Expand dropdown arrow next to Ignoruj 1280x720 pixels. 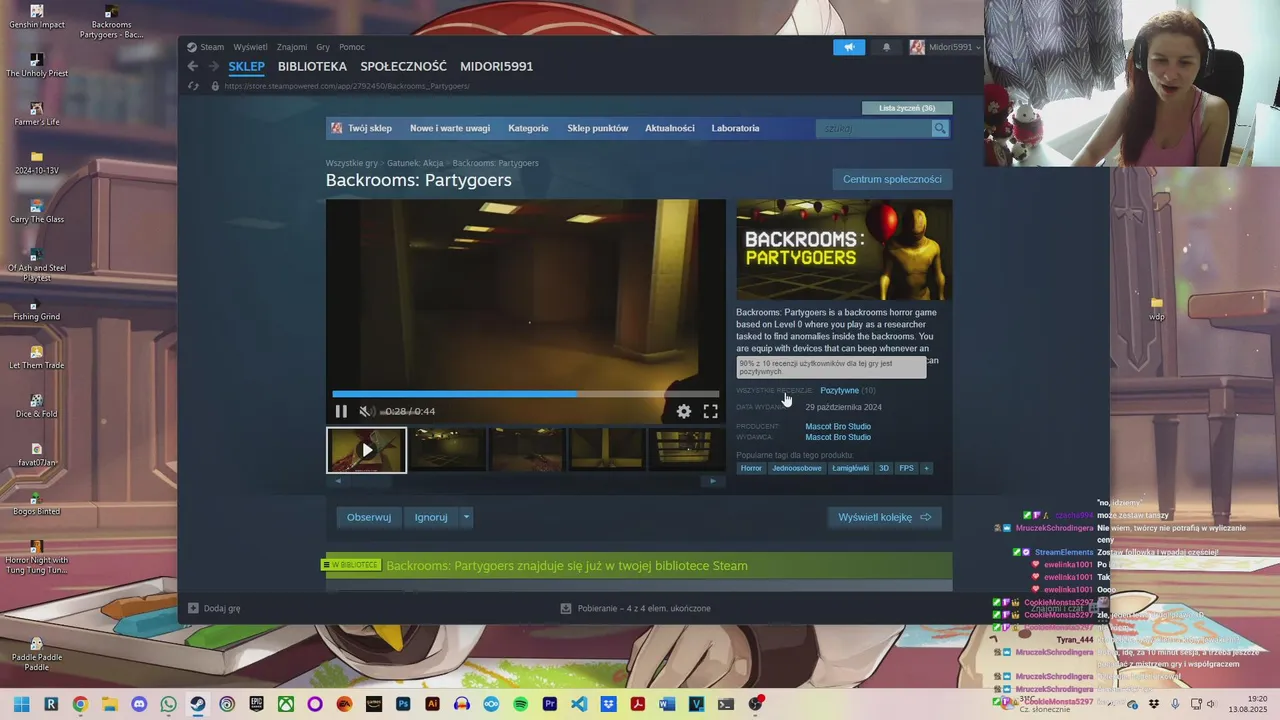[x=466, y=517]
